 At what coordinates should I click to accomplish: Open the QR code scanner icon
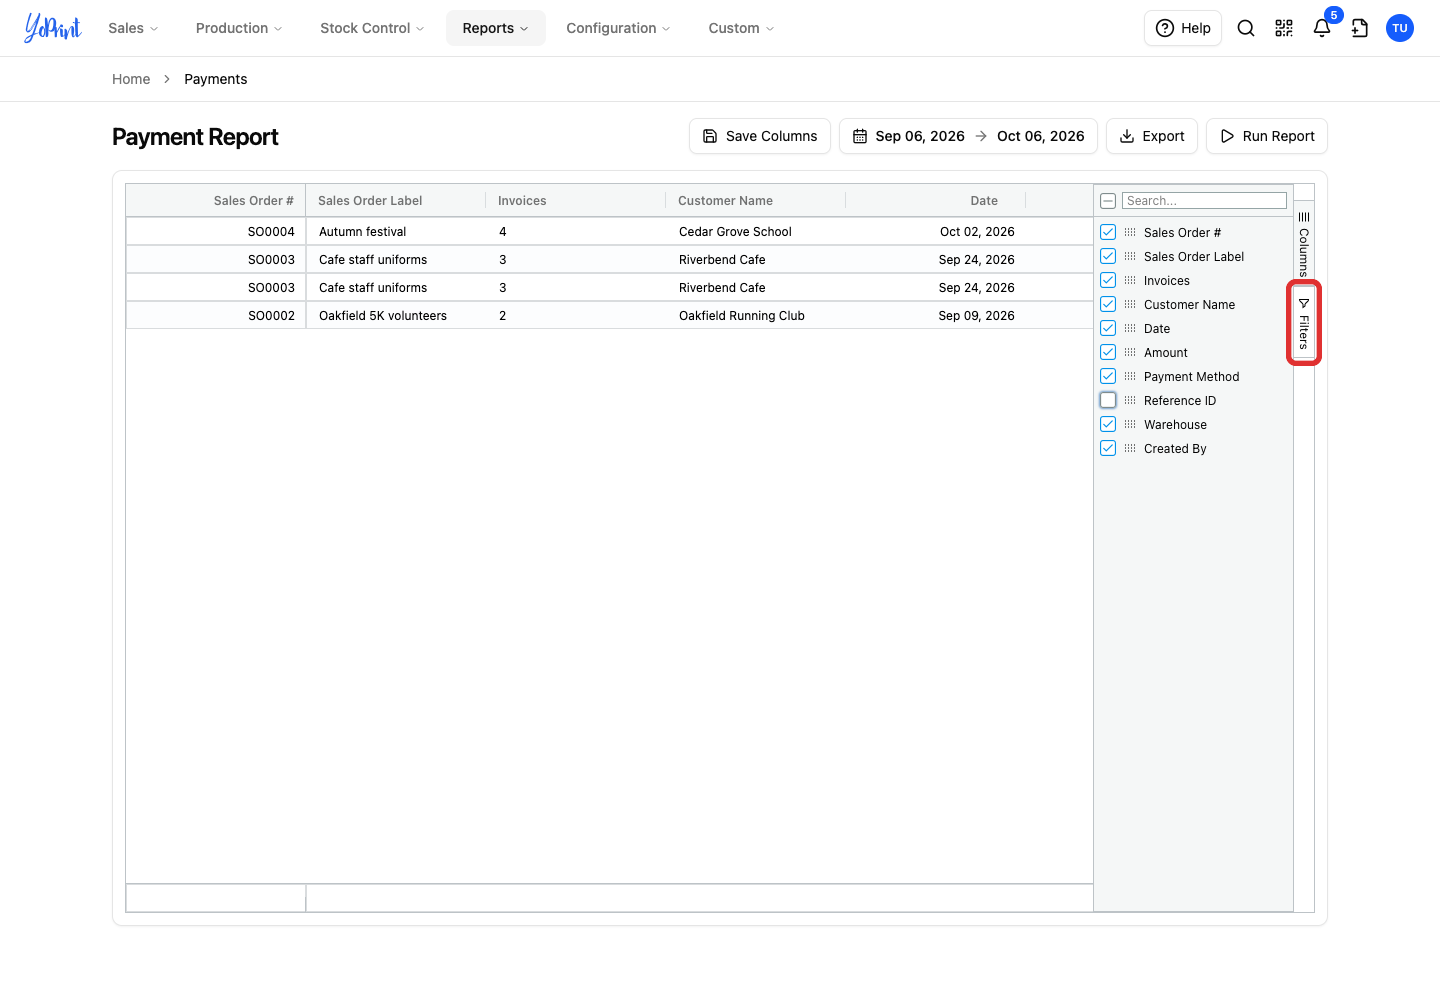click(1284, 28)
